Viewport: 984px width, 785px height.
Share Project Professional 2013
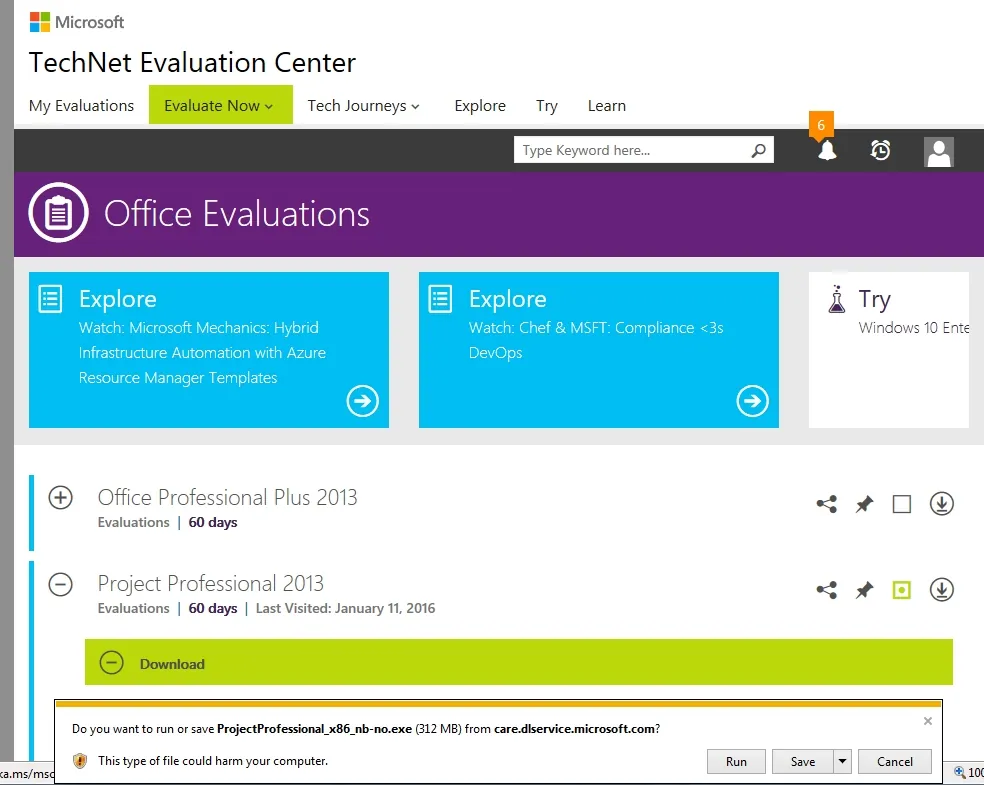tap(826, 590)
